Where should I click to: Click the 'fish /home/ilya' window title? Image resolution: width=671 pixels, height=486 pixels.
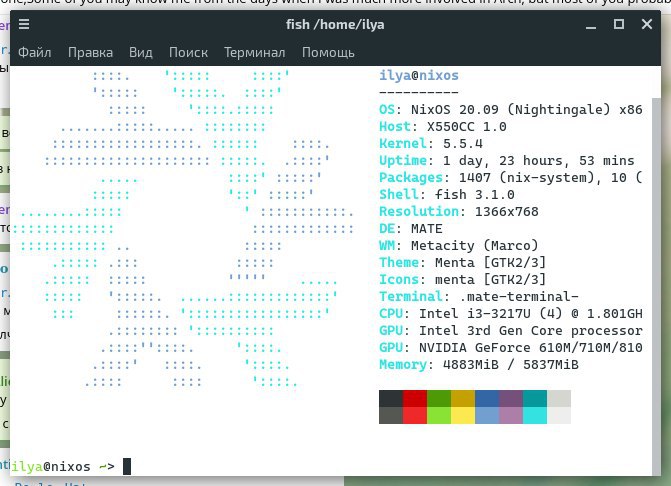point(335,25)
